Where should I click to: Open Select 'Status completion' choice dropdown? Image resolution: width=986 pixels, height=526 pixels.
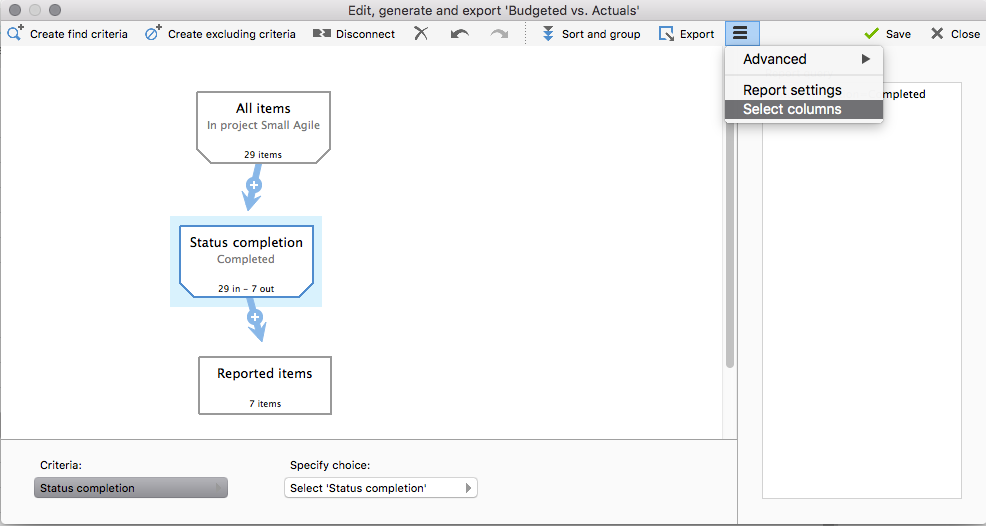[380, 488]
